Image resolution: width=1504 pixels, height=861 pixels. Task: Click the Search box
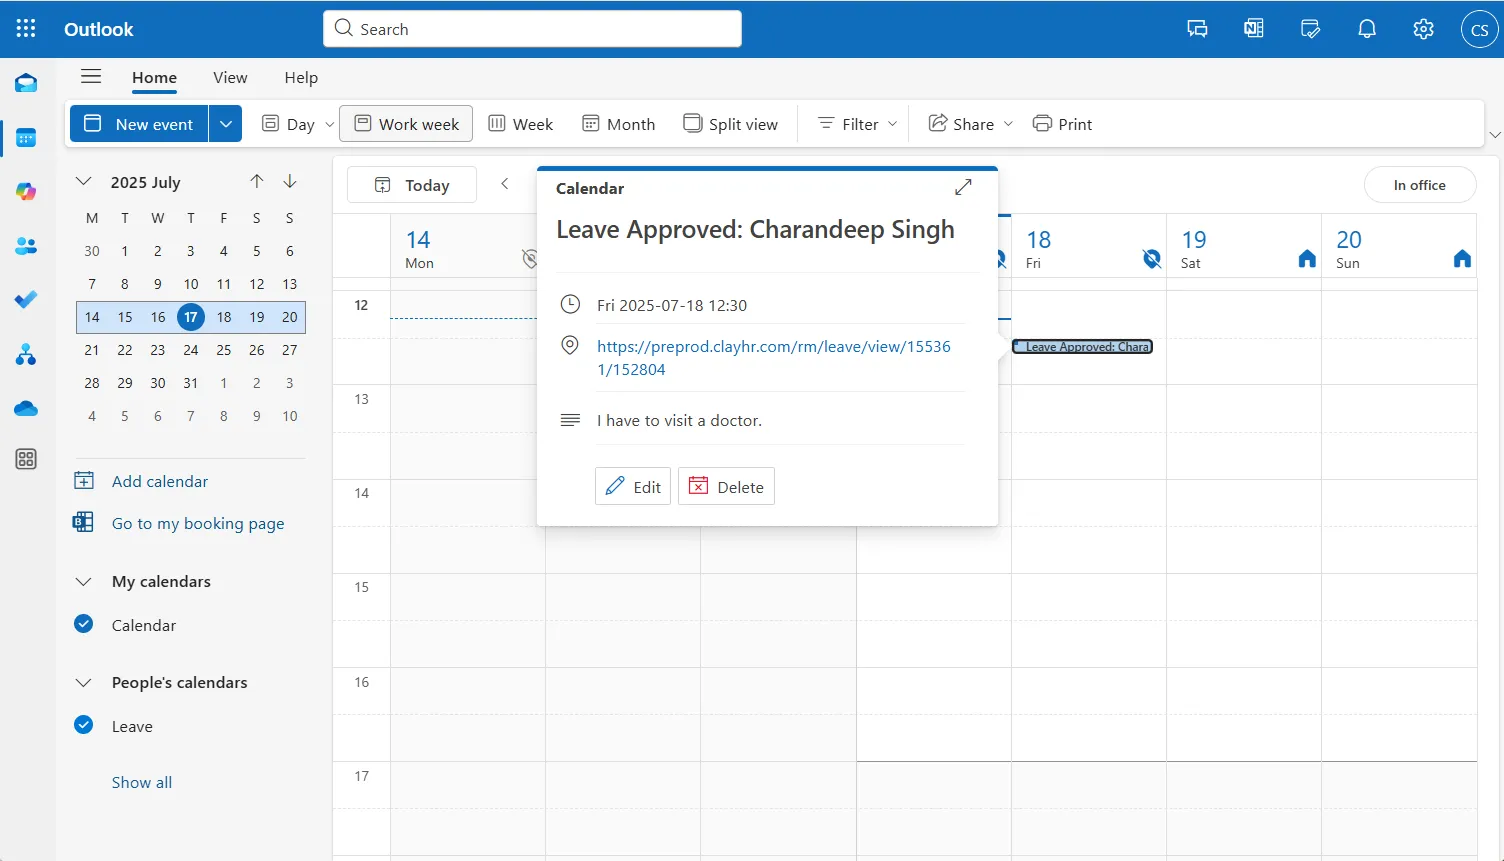[532, 29]
